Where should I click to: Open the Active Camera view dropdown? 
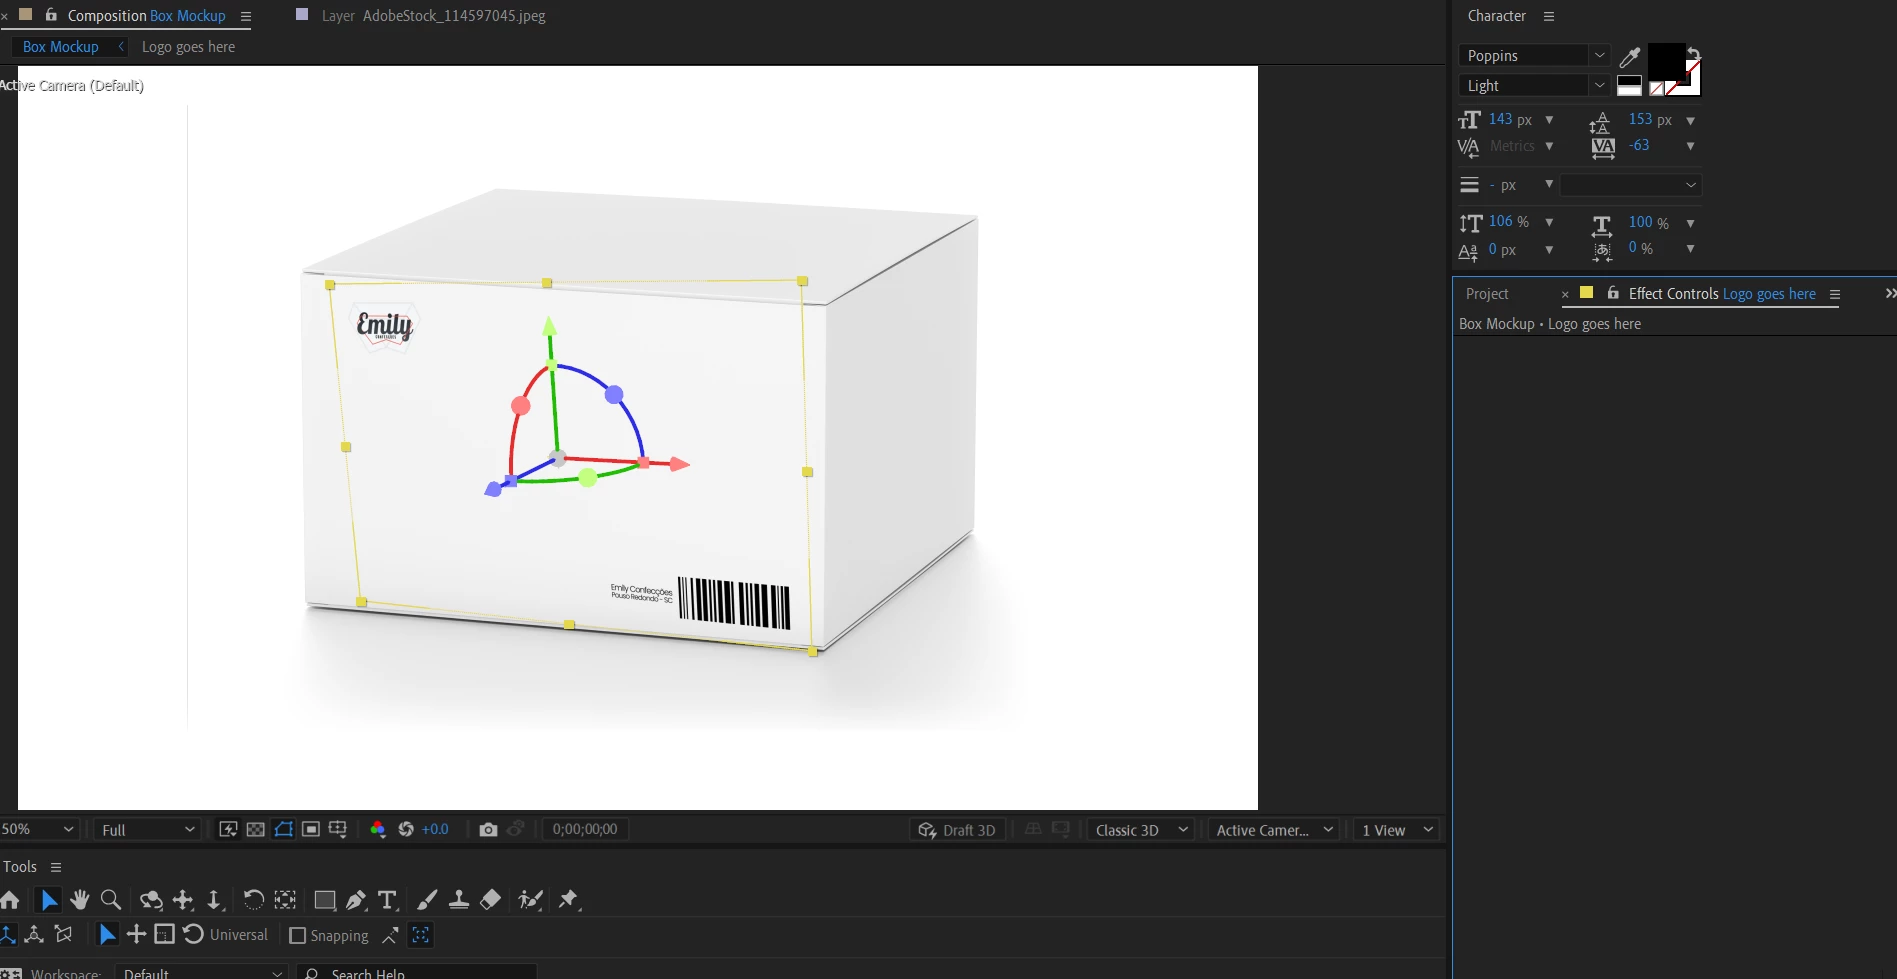coord(1274,830)
